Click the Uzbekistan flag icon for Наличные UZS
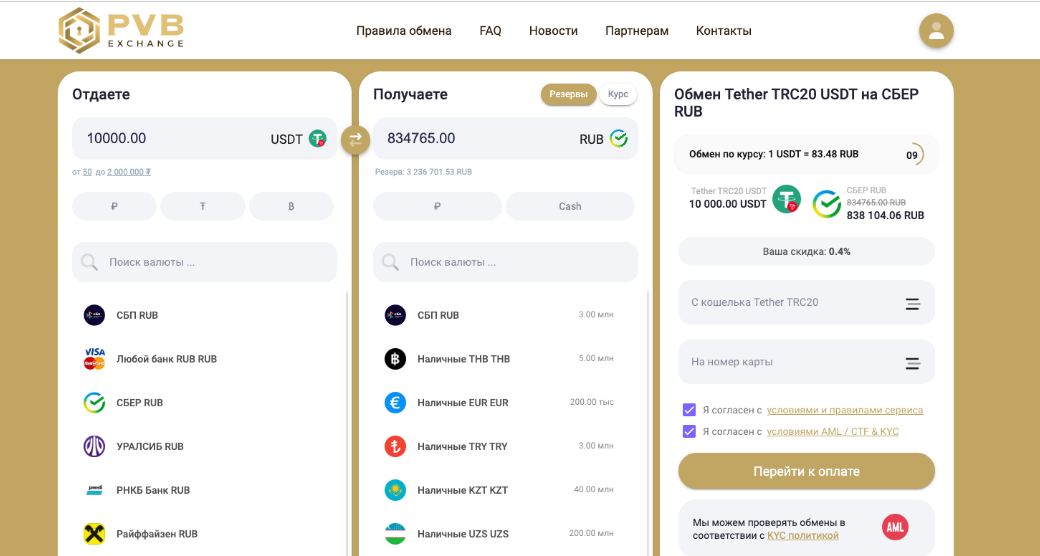Viewport: 1040px width, 556px height. [x=395, y=534]
